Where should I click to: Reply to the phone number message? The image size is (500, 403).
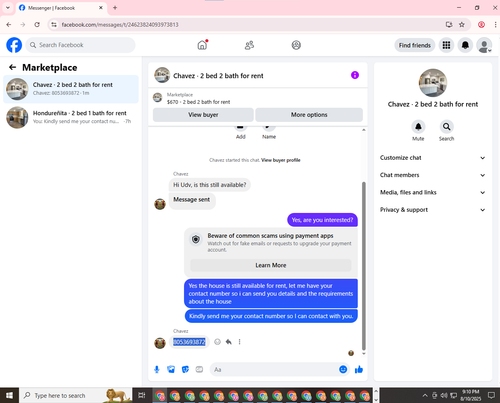click(x=229, y=342)
